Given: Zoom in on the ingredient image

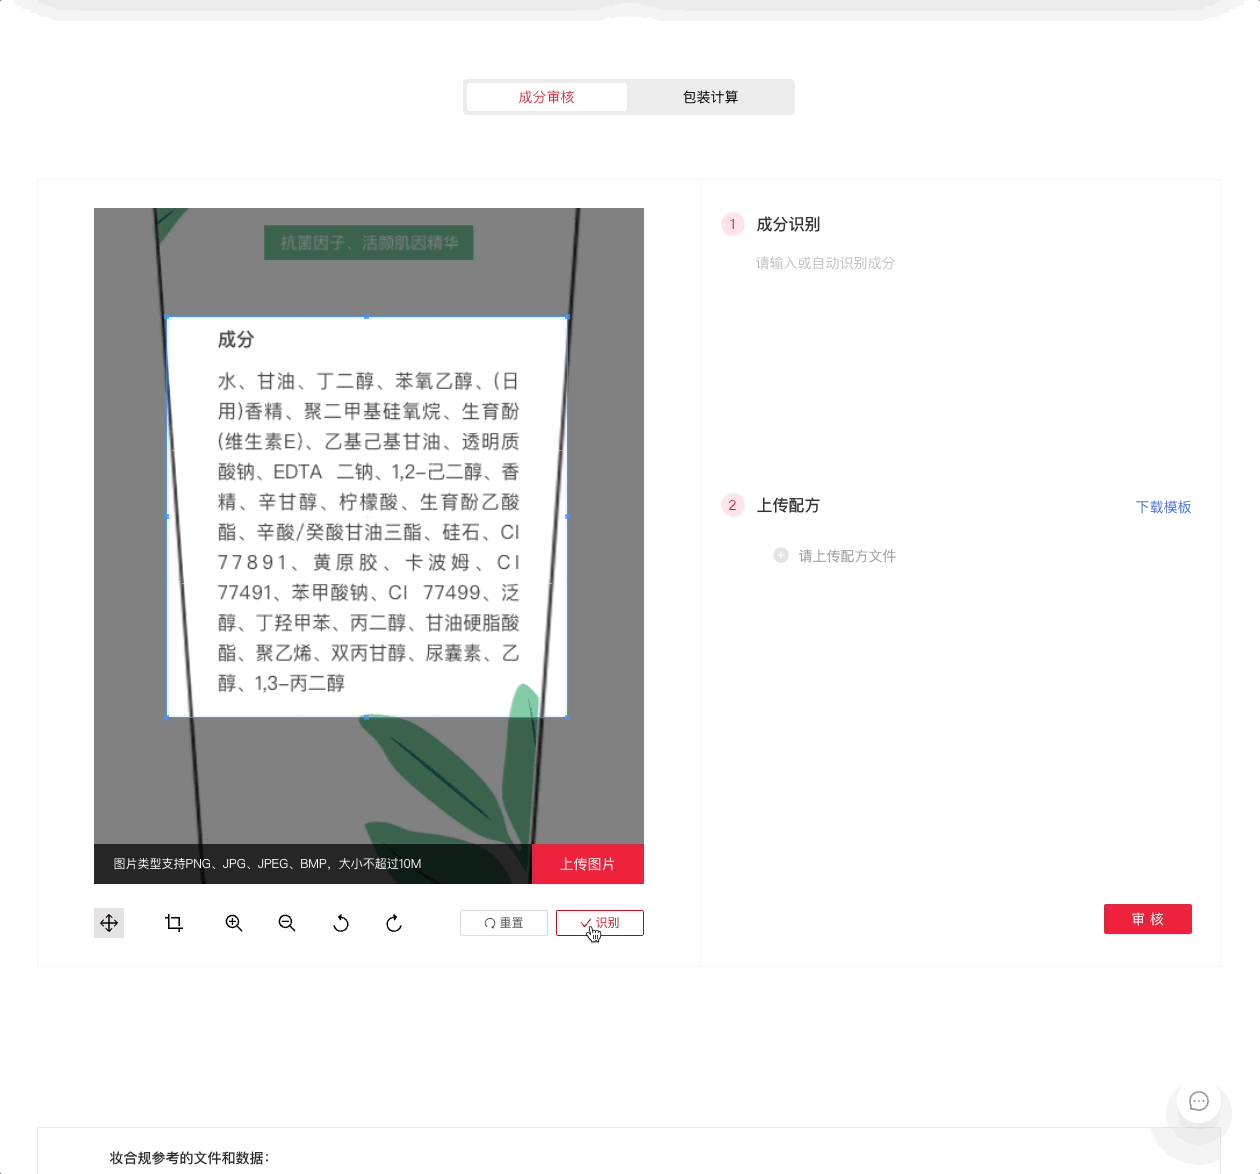Looking at the screenshot, I should pyautogui.click(x=234, y=923).
